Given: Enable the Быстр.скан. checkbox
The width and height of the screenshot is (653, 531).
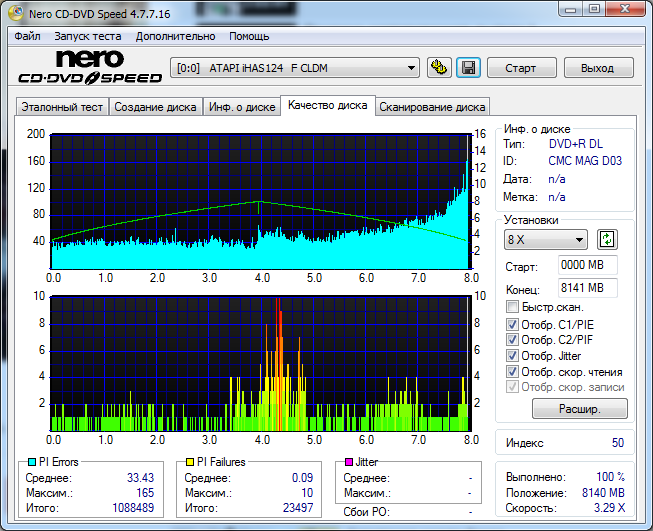Looking at the screenshot, I should click(x=513, y=307).
